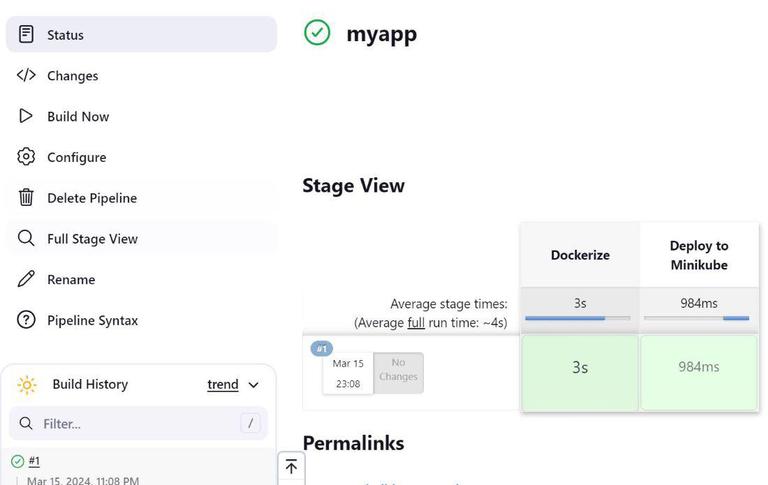Click the Pipeline Syntax help icon

[x=27, y=321]
